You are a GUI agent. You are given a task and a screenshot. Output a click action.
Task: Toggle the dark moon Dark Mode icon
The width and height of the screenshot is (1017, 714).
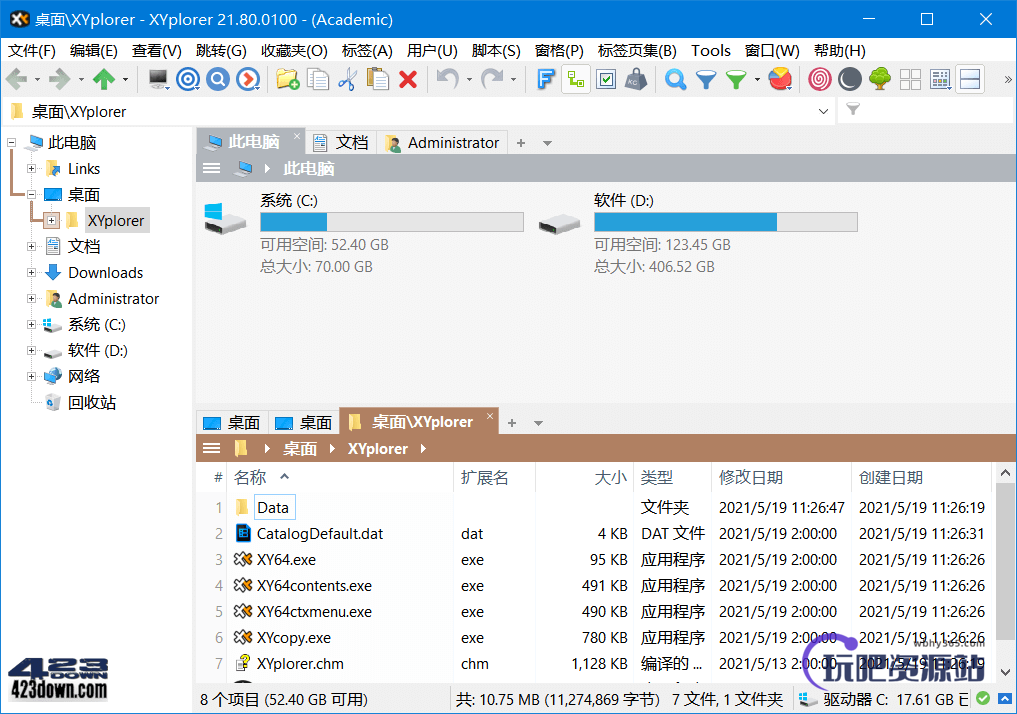(850, 80)
